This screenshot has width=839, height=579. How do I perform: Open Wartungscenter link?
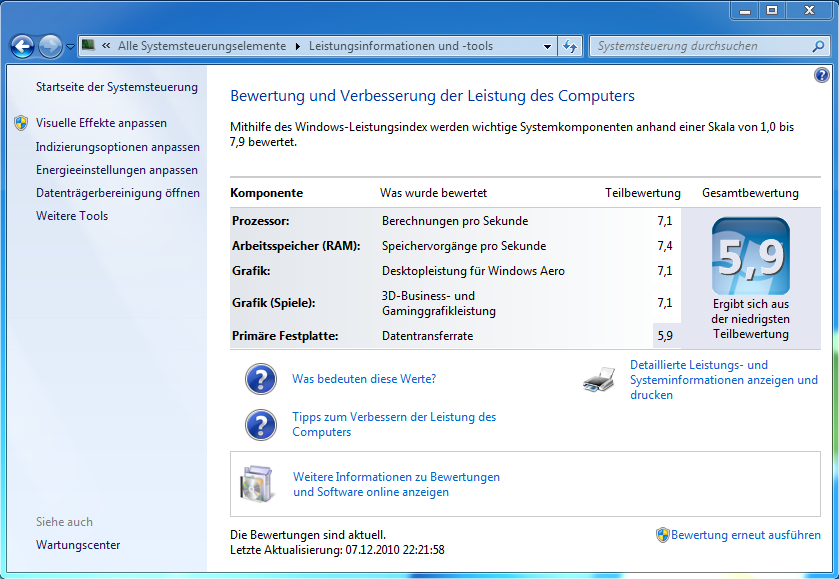pyautogui.click(x=78, y=545)
